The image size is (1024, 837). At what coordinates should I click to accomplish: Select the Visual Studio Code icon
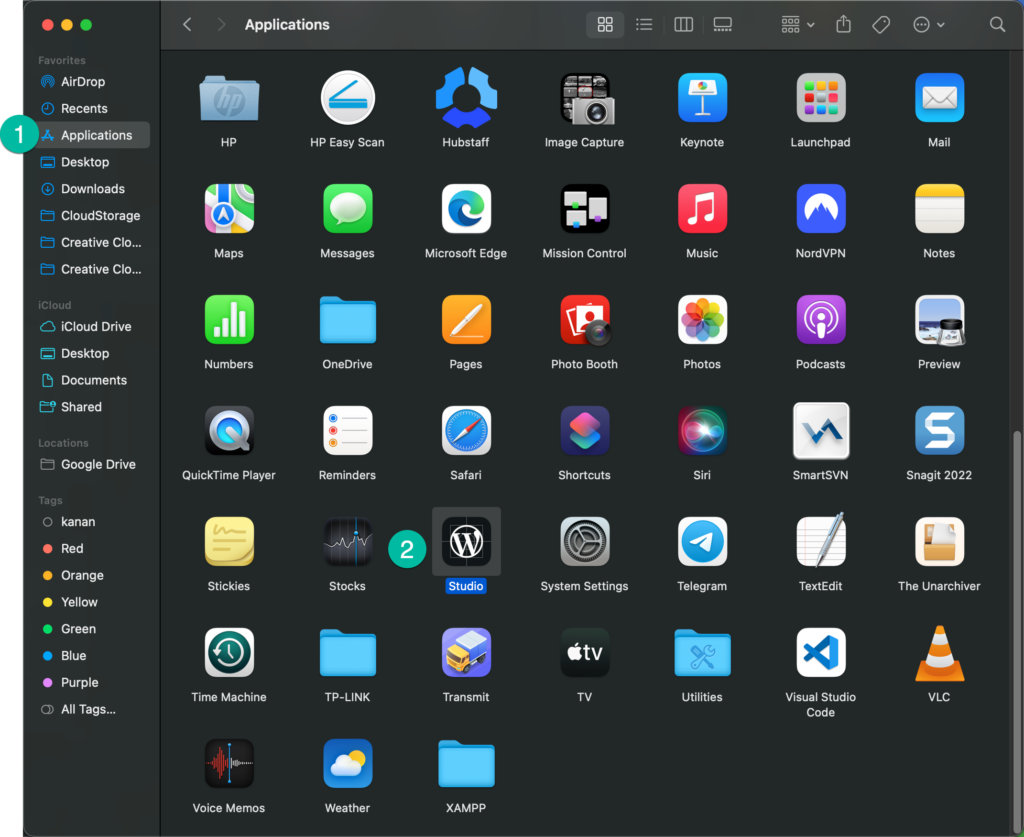(x=820, y=652)
